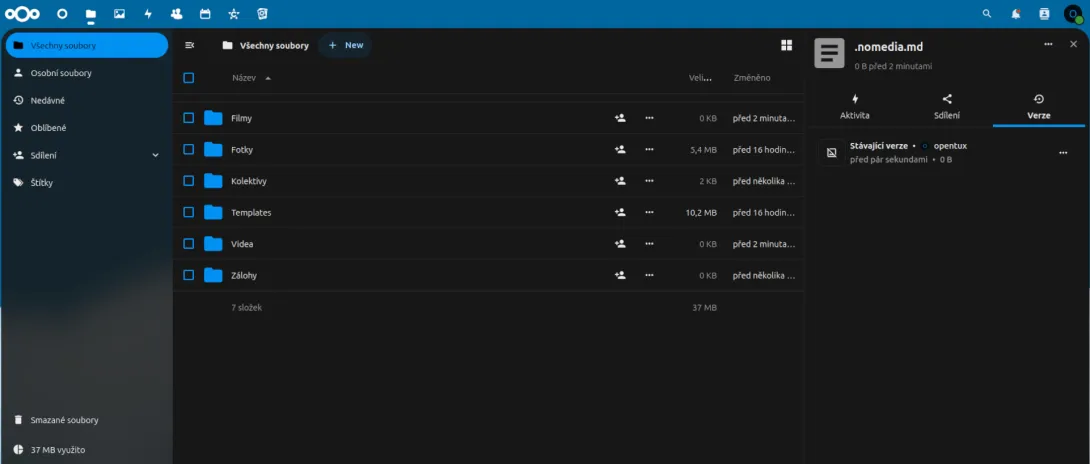Viewport: 1090px width, 464px height.
Task: Open actions menu for Filmy folder
Action: 649,118
